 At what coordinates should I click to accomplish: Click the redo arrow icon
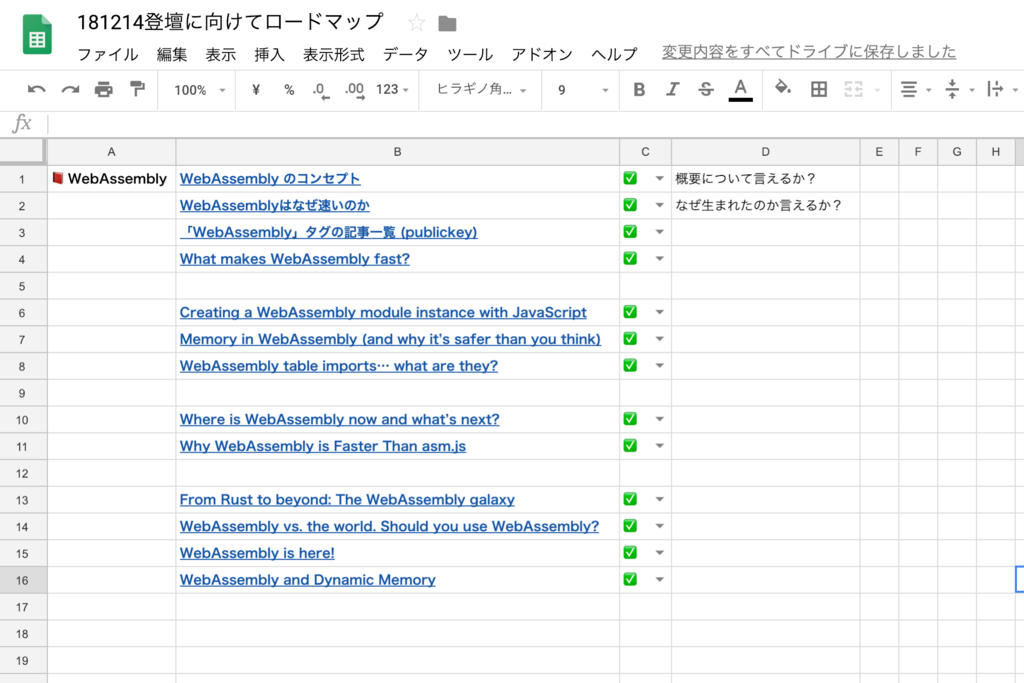coord(70,89)
